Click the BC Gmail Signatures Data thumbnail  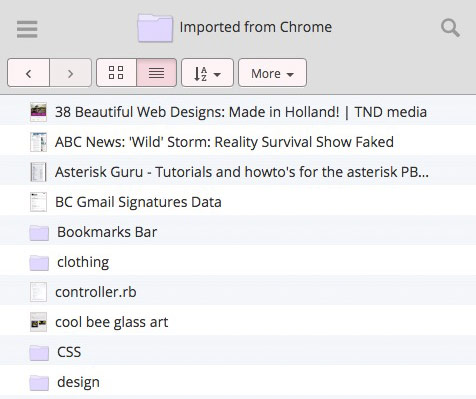38,202
